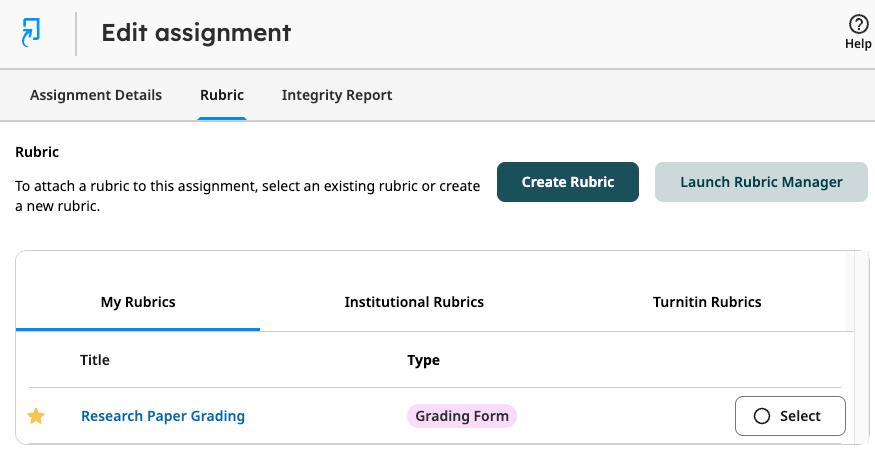
Task: Click the Grading Form type badge
Action: [462, 416]
